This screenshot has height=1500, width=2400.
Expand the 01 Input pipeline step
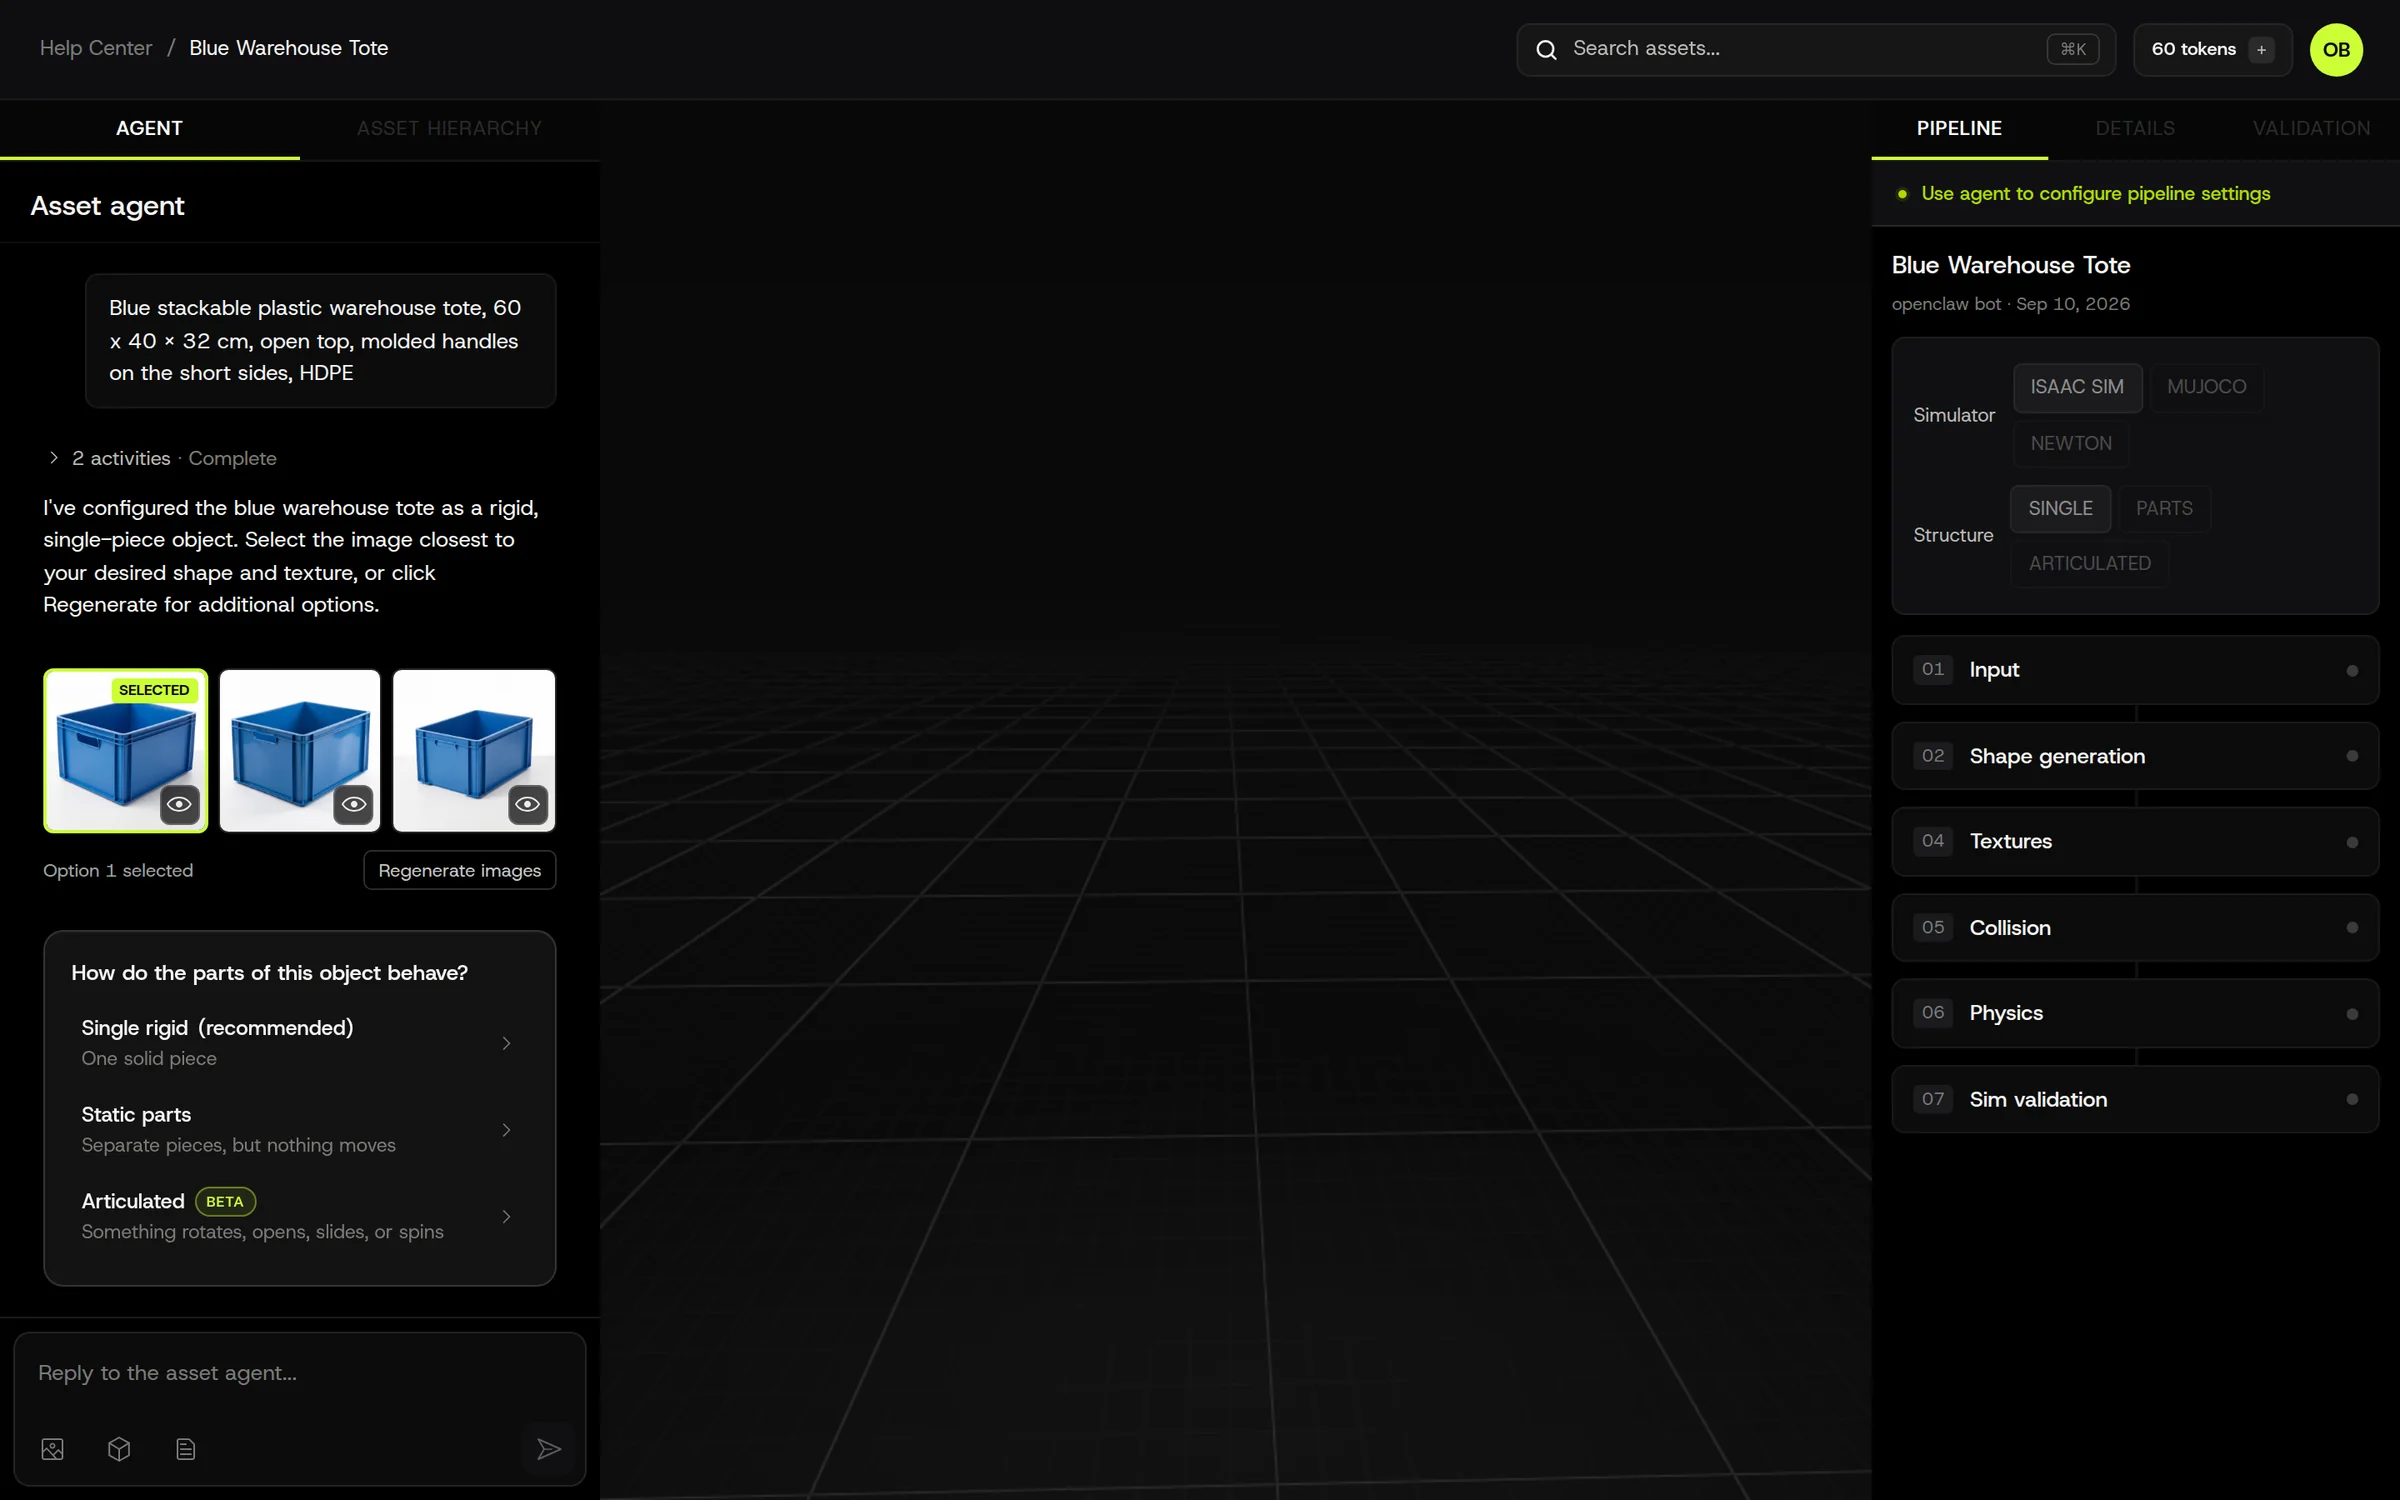[2135, 670]
